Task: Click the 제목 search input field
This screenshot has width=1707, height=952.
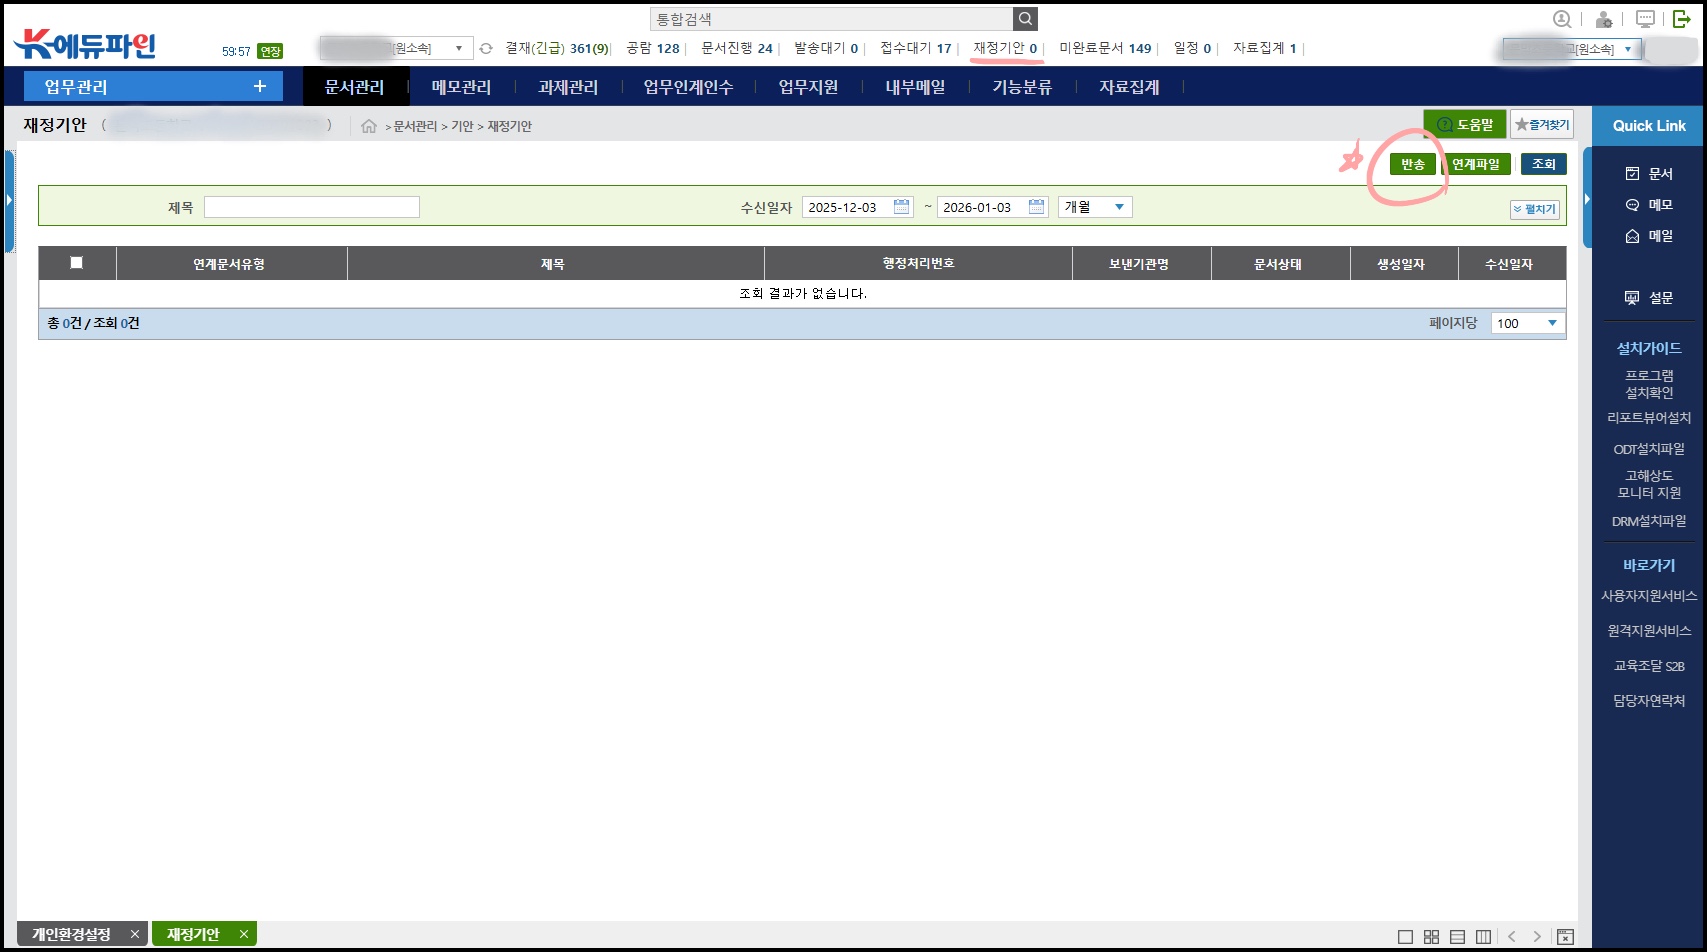Action: pyautogui.click(x=311, y=207)
